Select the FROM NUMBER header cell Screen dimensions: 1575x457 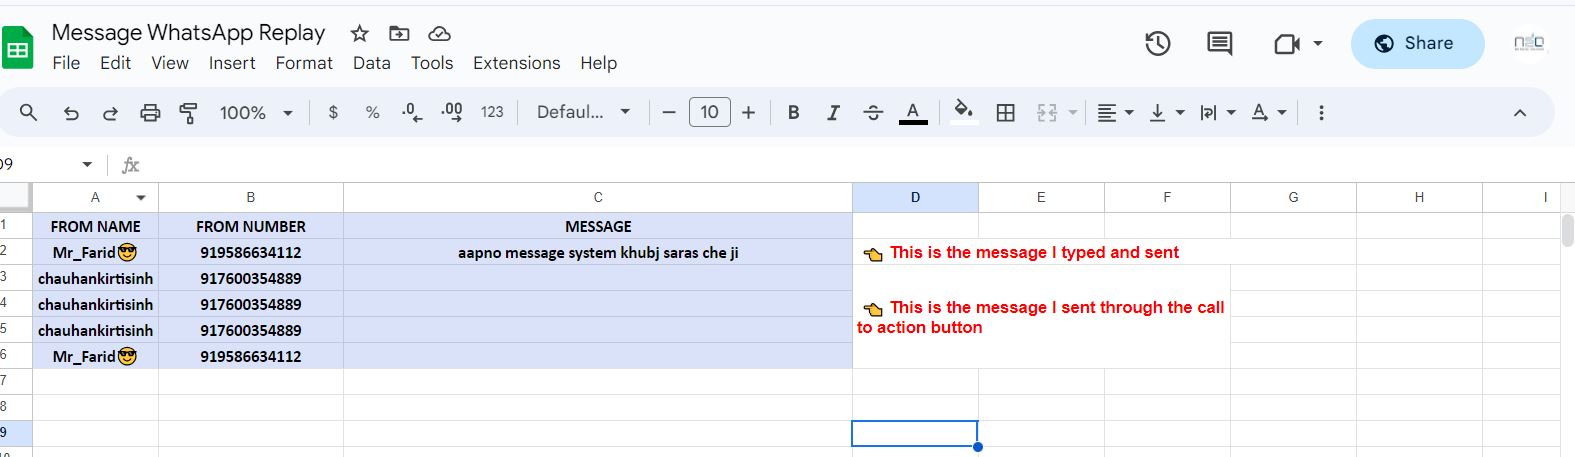pos(251,226)
